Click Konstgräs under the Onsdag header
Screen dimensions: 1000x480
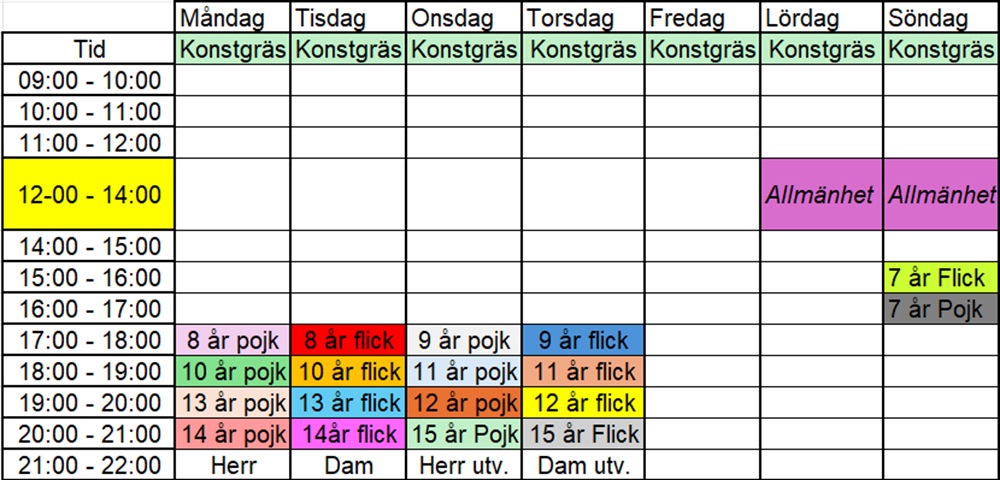point(464,49)
